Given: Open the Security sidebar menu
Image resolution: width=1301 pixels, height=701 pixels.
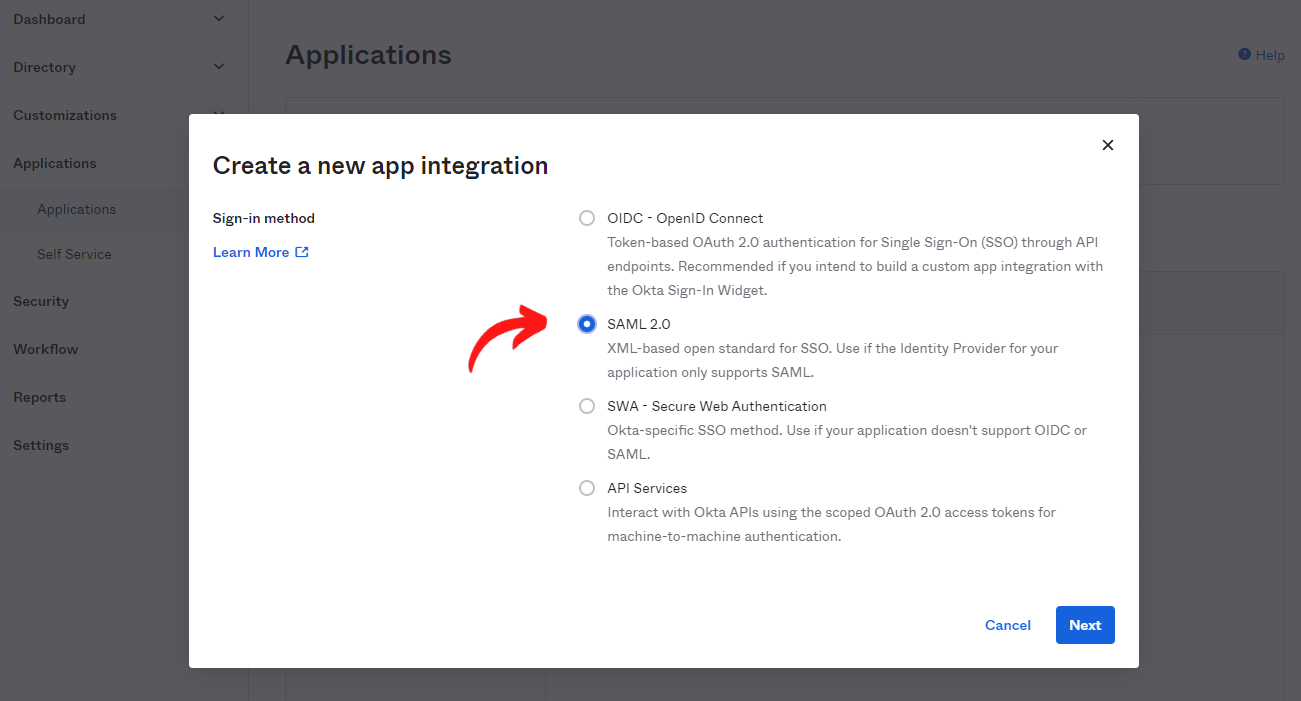Looking at the screenshot, I should click(41, 301).
